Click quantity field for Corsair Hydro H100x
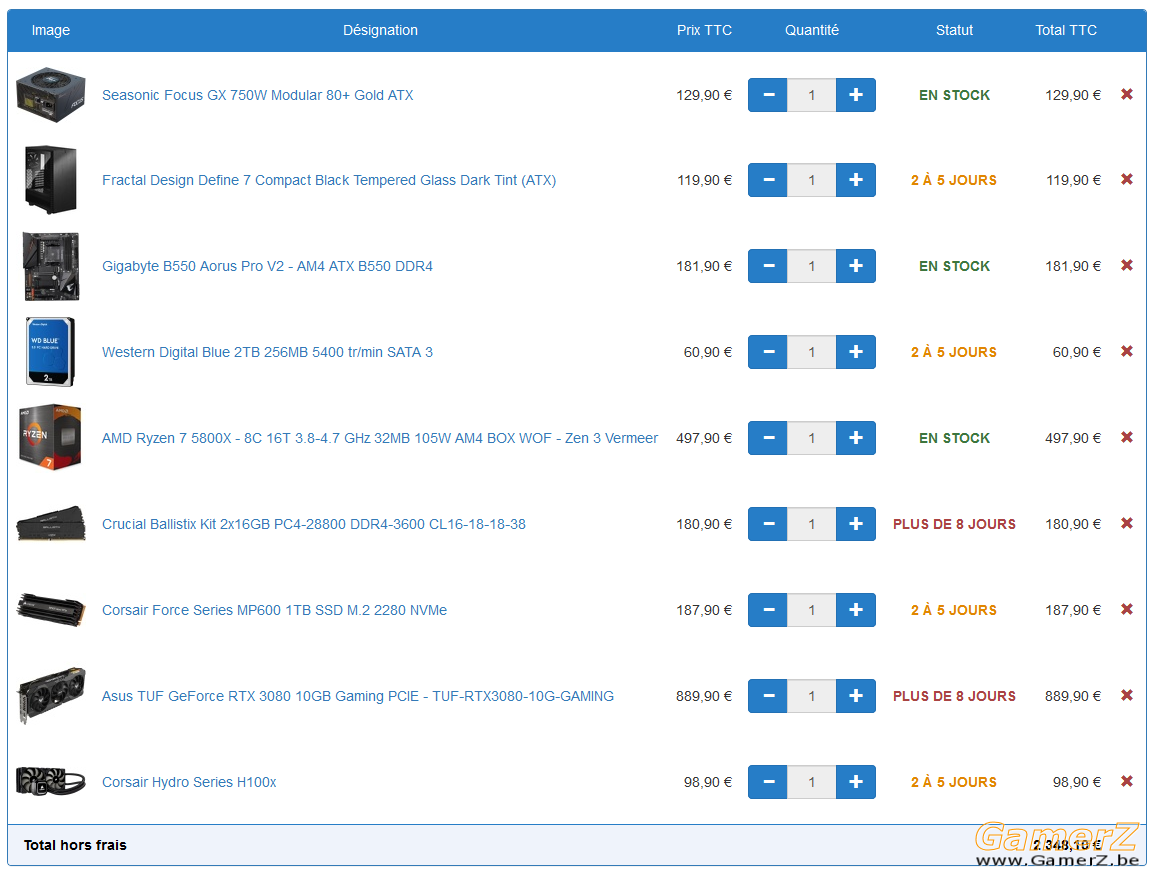This screenshot has height=876, width=1160. coord(812,782)
